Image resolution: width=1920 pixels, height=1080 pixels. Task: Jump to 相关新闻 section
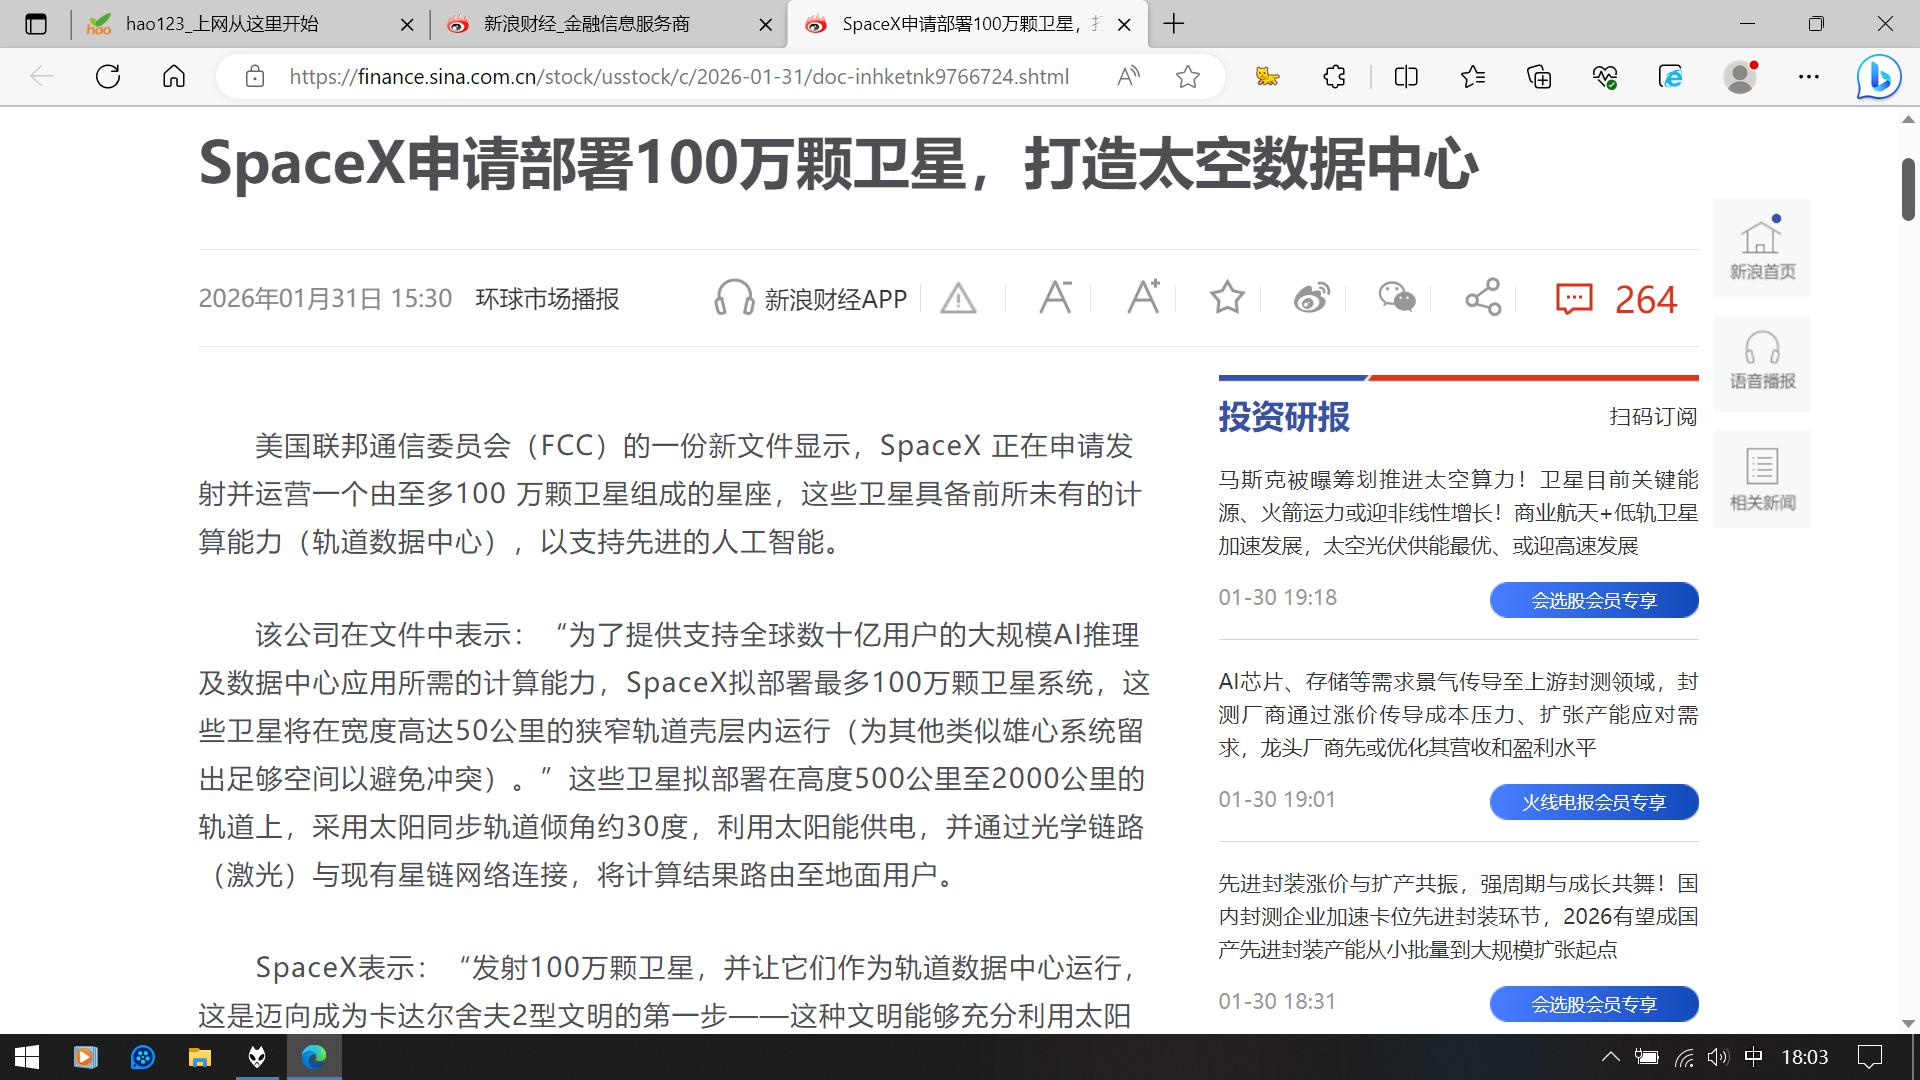click(x=1762, y=479)
